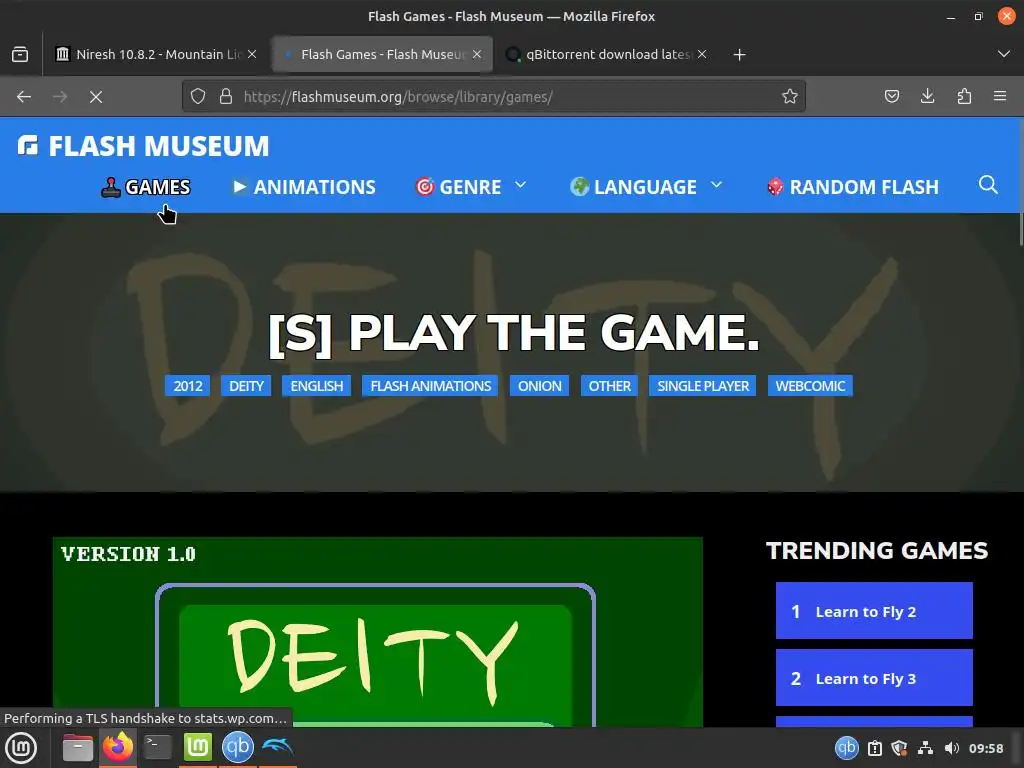Open the security shield tray icon

899,748
